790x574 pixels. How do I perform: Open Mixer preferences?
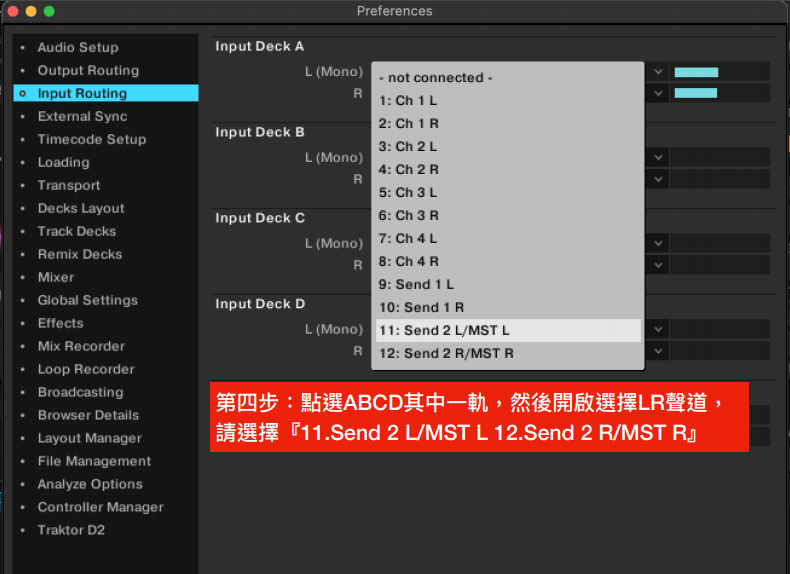point(55,277)
